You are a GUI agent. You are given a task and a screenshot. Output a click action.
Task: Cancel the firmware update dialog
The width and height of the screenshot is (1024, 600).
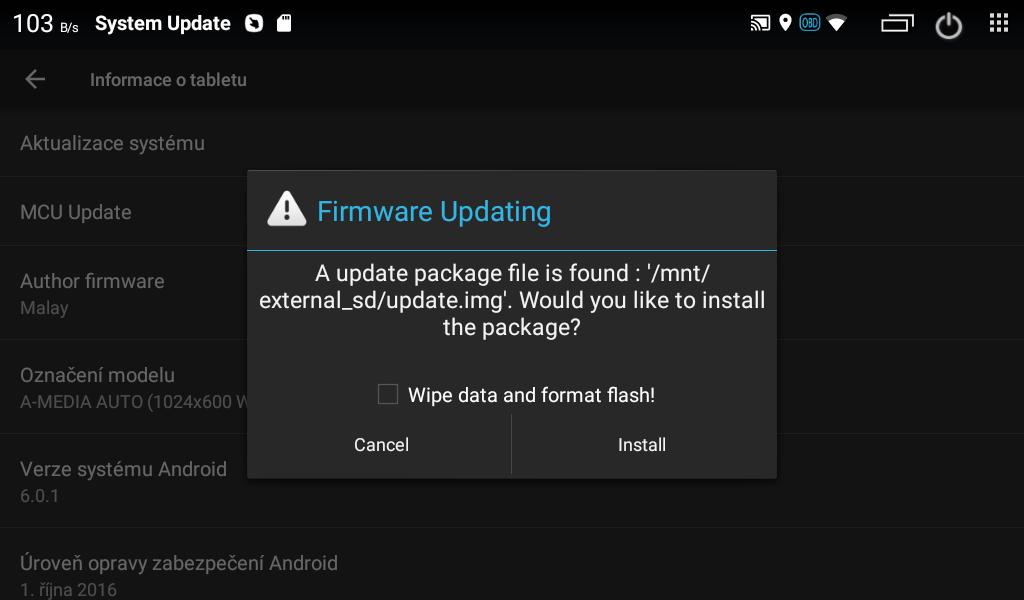381,445
